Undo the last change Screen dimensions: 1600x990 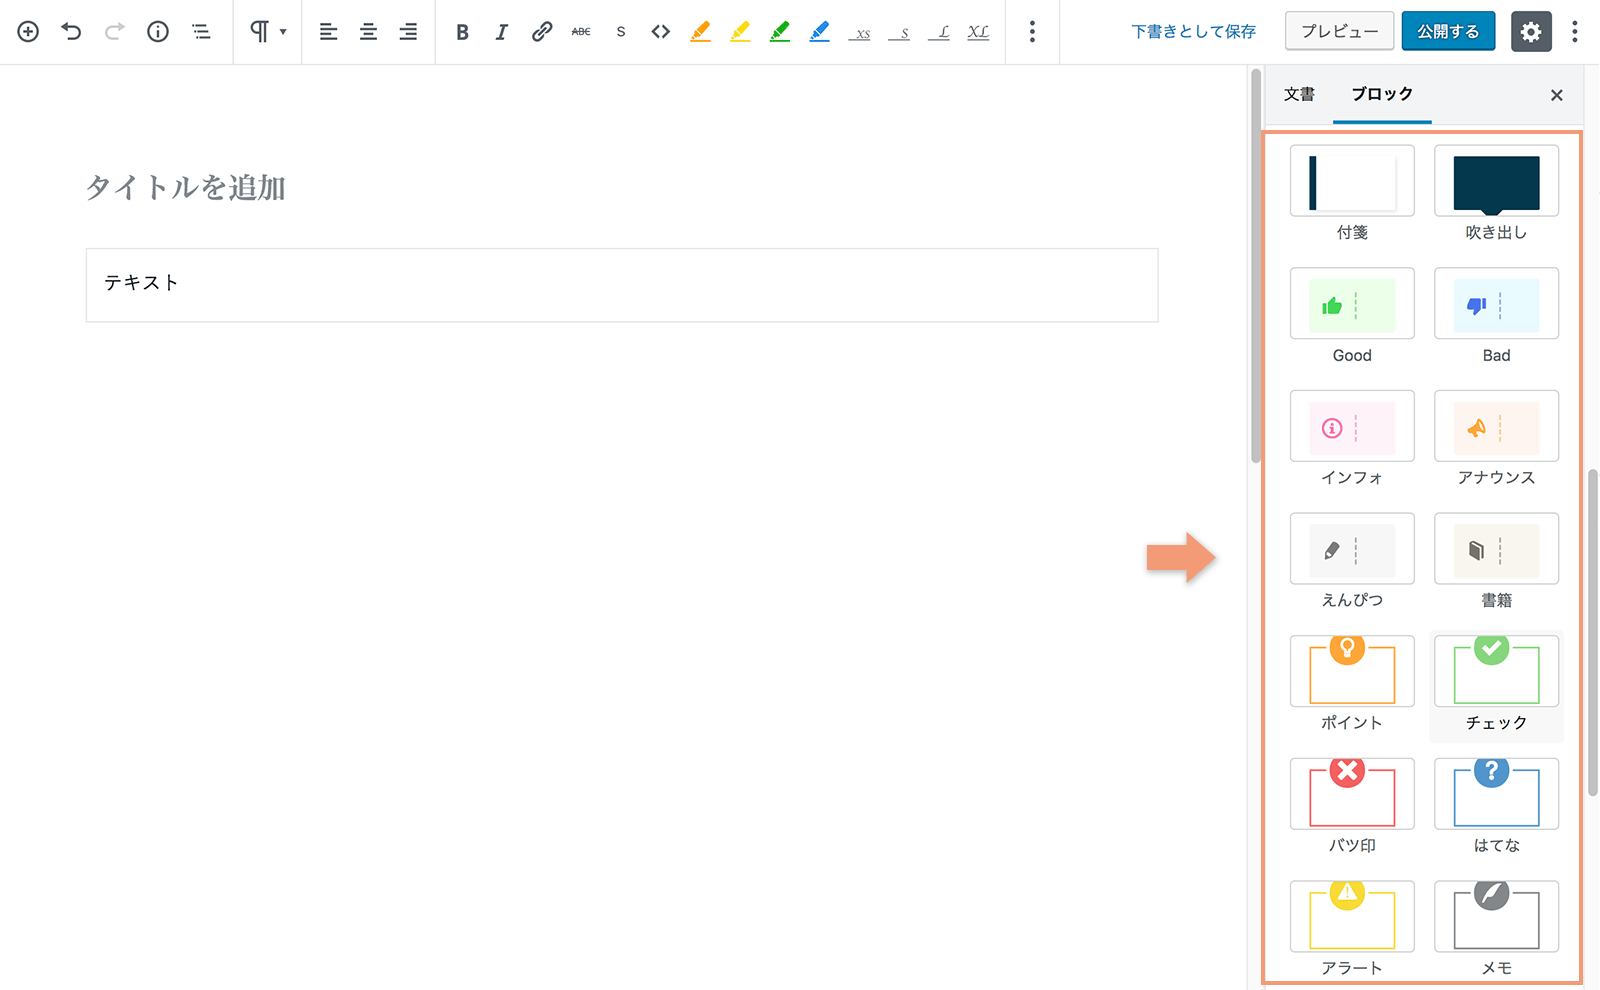point(71,32)
